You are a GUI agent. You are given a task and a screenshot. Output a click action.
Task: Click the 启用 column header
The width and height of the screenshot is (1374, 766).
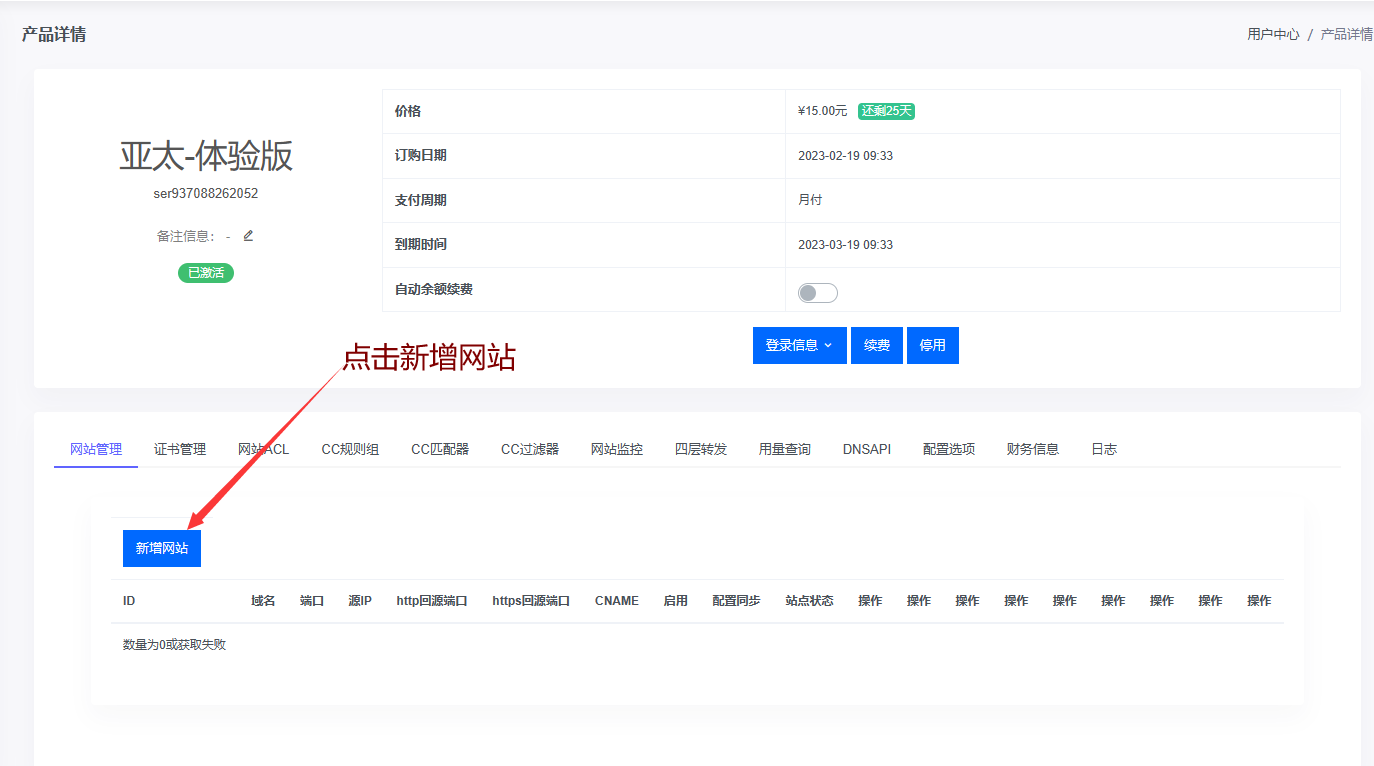pos(675,601)
